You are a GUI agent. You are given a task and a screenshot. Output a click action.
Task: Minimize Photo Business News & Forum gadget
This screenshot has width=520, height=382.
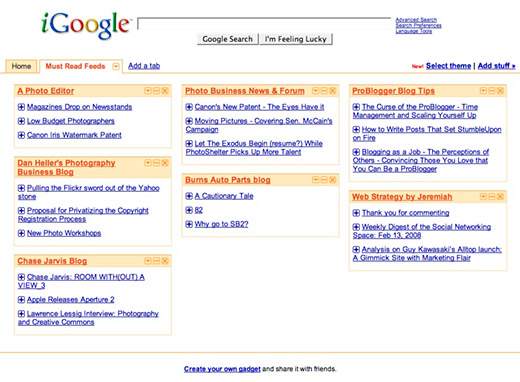pos(324,91)
